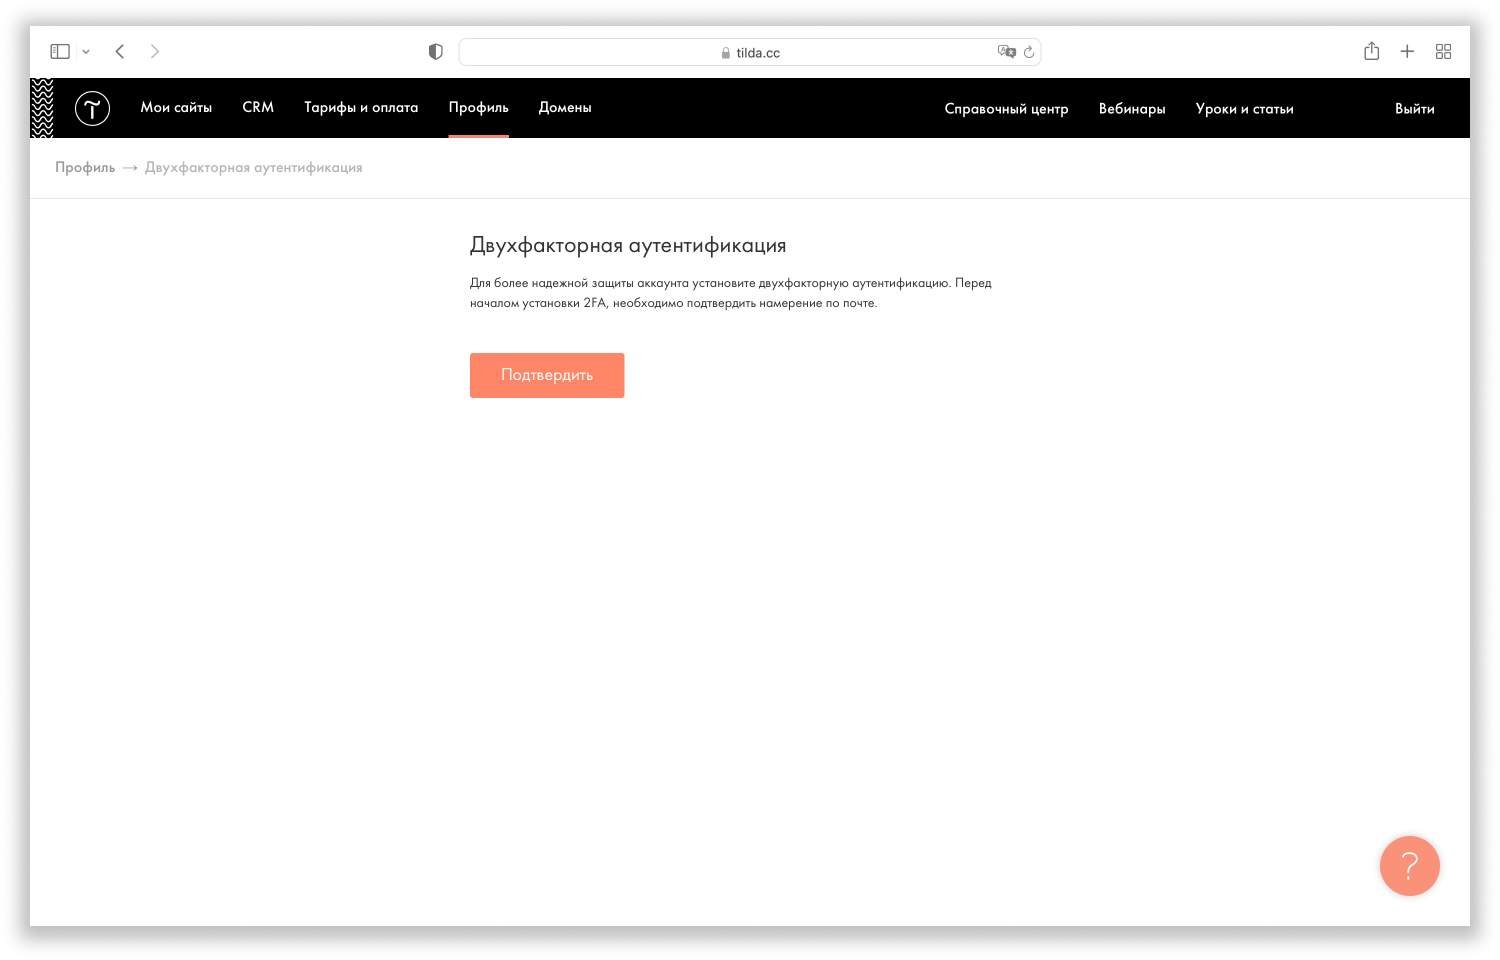The image size is (1500, 960).
Task: Open Справочный центр link
Action: pos(1006,108)
